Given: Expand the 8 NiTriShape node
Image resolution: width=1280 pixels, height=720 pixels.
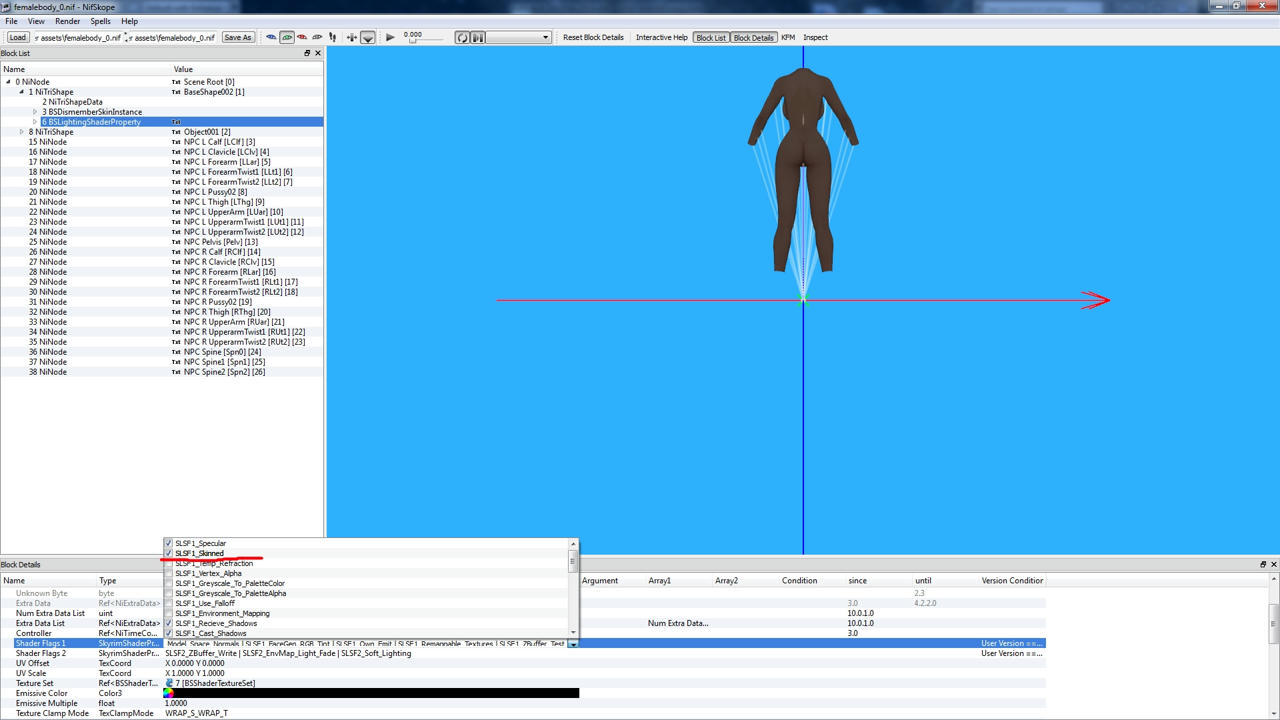Looking at the screenshot, I should [22, 132].
